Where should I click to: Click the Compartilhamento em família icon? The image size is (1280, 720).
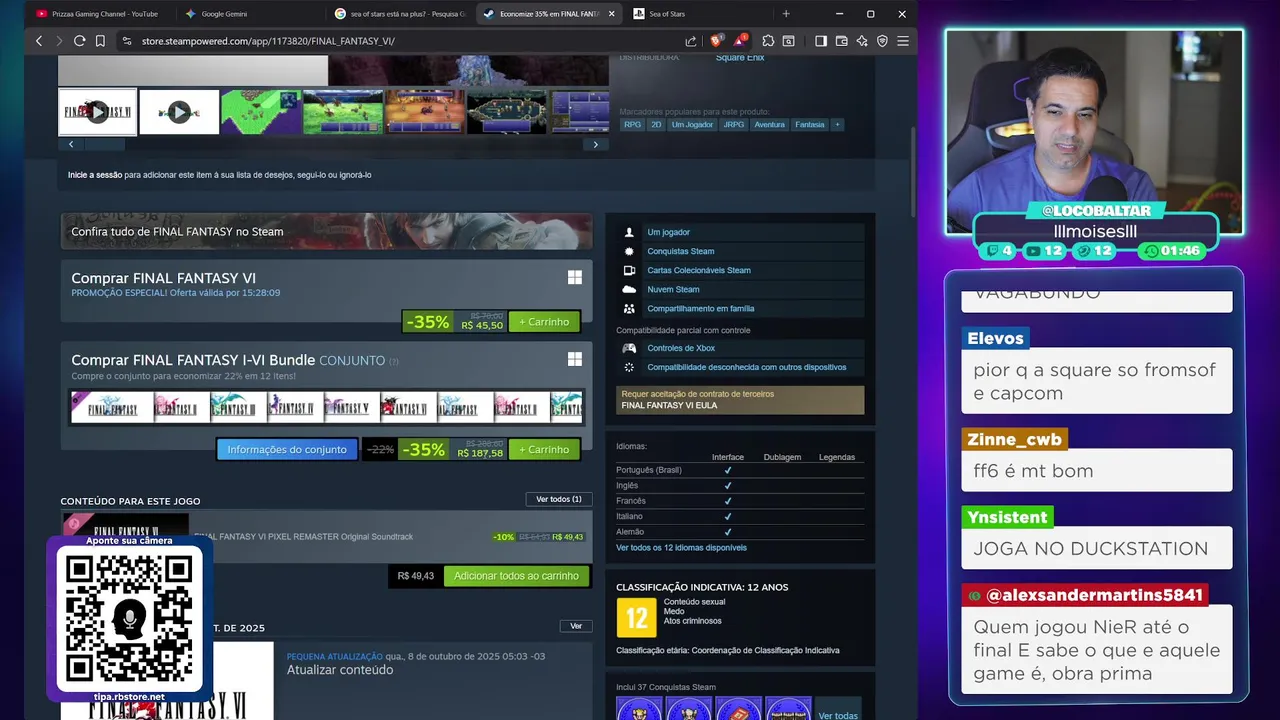pyautogui.click(x=629, y=308)
